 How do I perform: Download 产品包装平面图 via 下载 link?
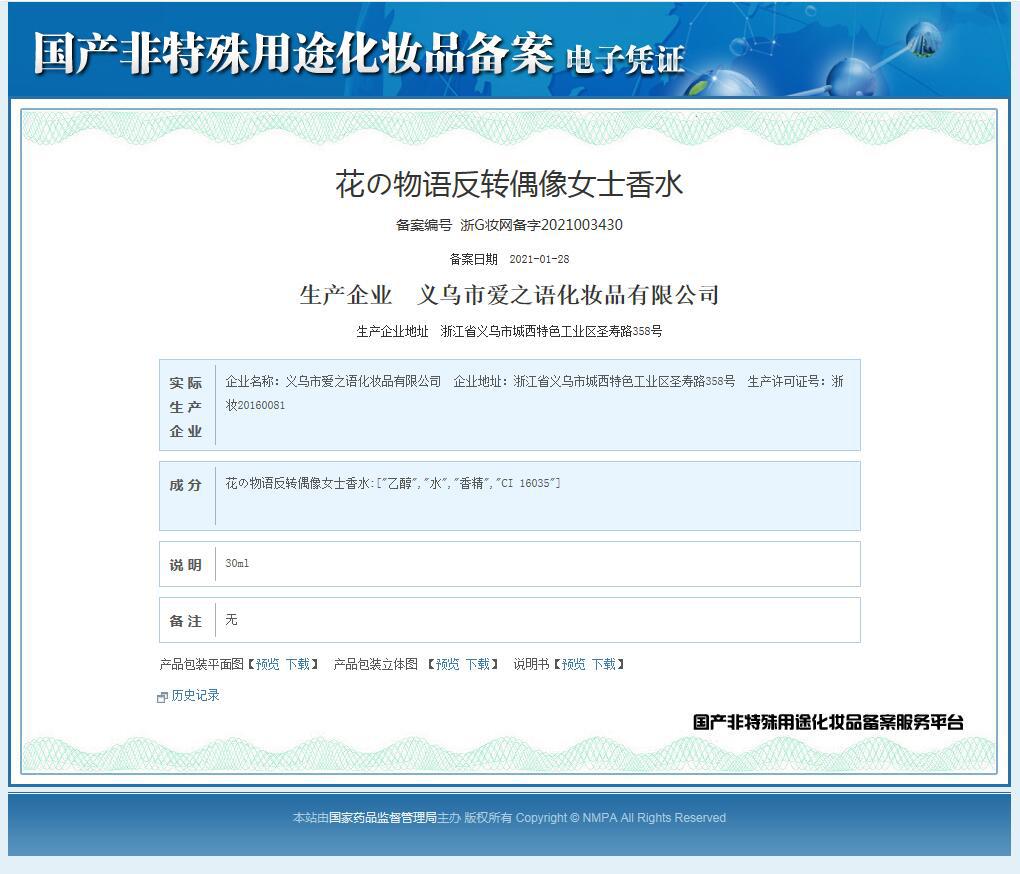pos(297,664)
